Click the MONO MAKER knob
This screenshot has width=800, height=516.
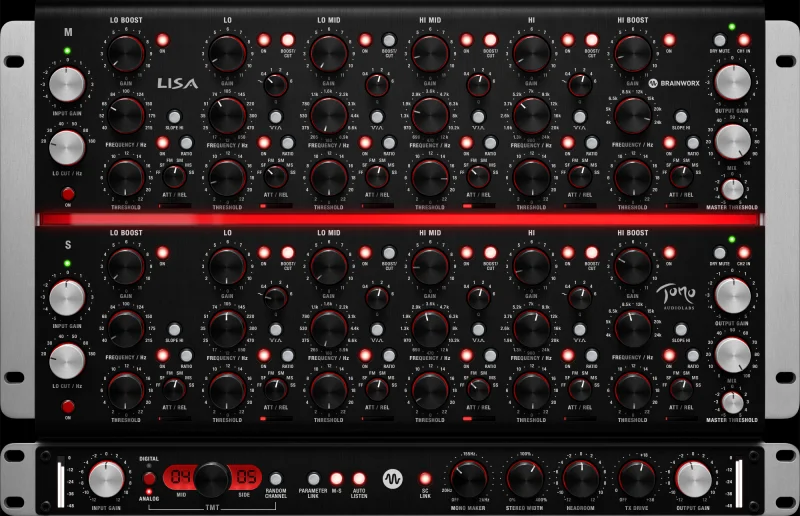click(468, 479)
